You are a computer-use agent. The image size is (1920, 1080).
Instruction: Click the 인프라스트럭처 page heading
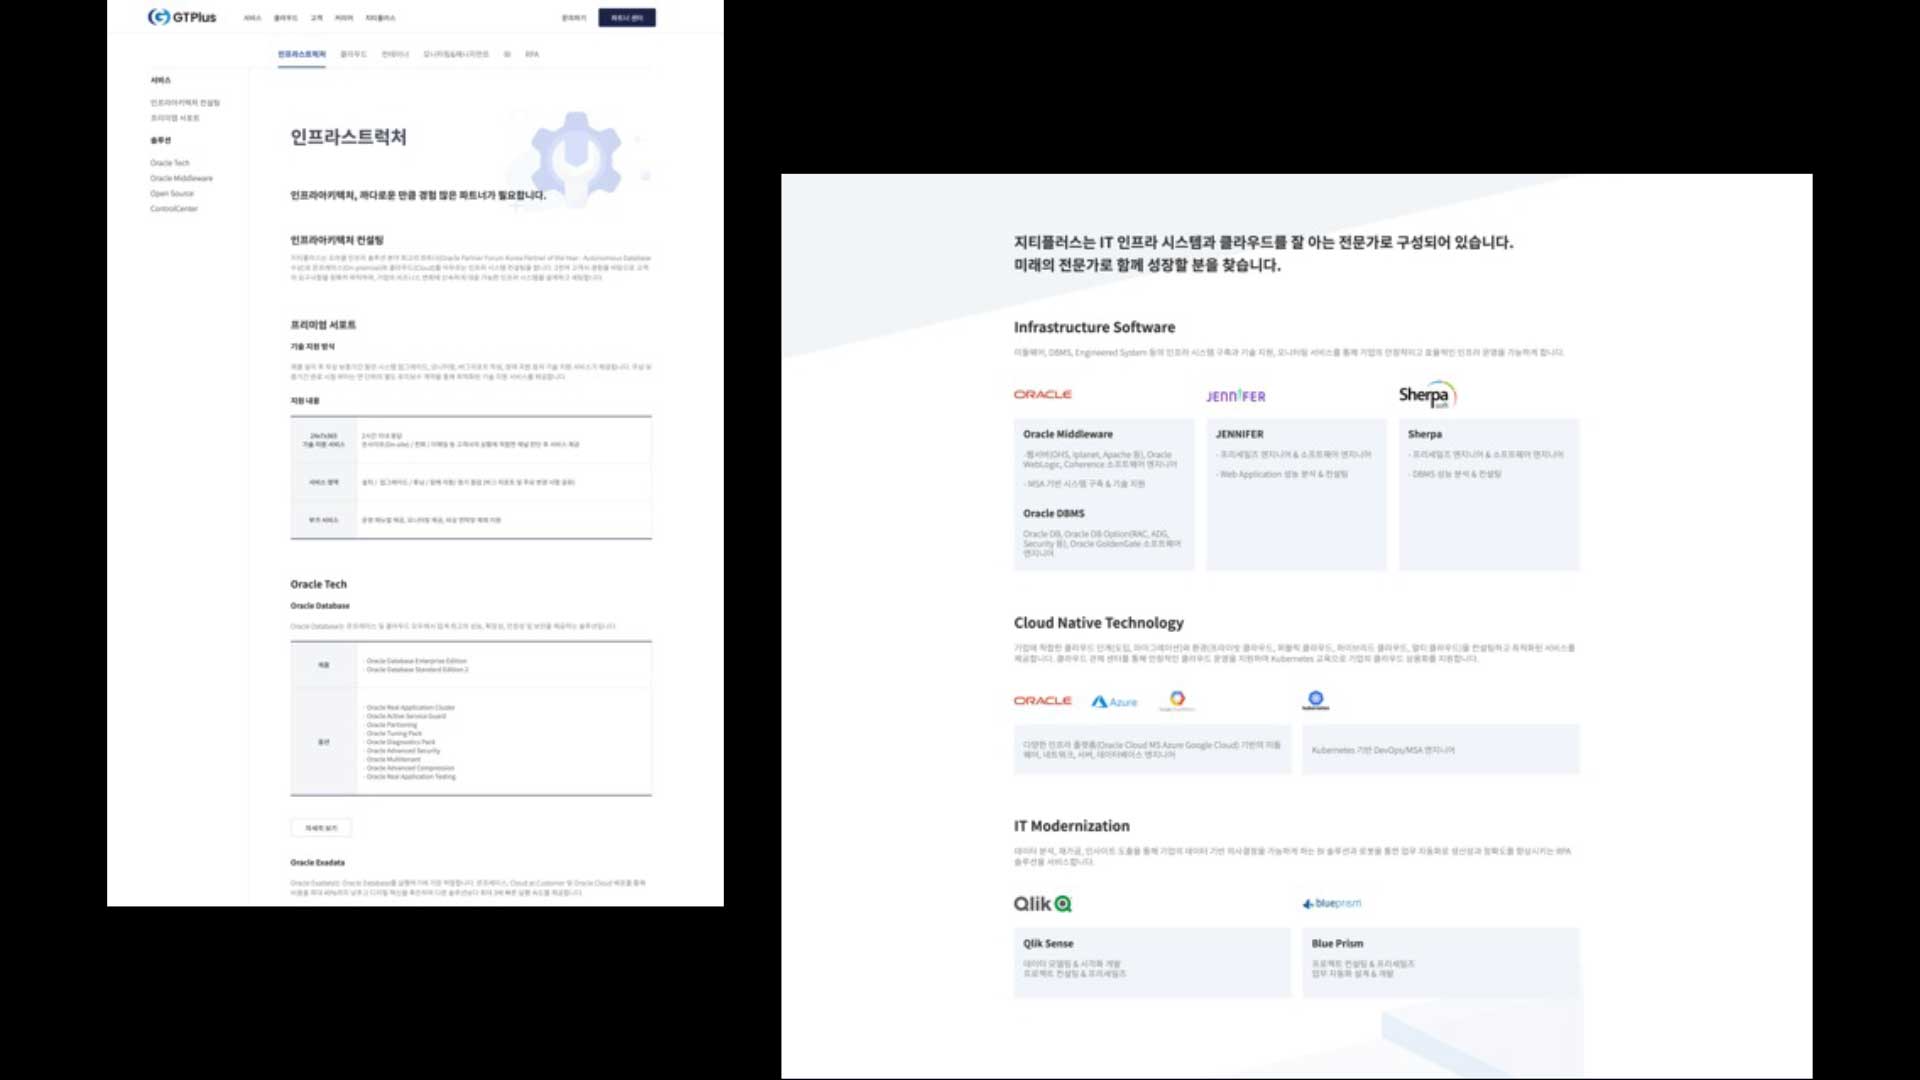(348, 137)
